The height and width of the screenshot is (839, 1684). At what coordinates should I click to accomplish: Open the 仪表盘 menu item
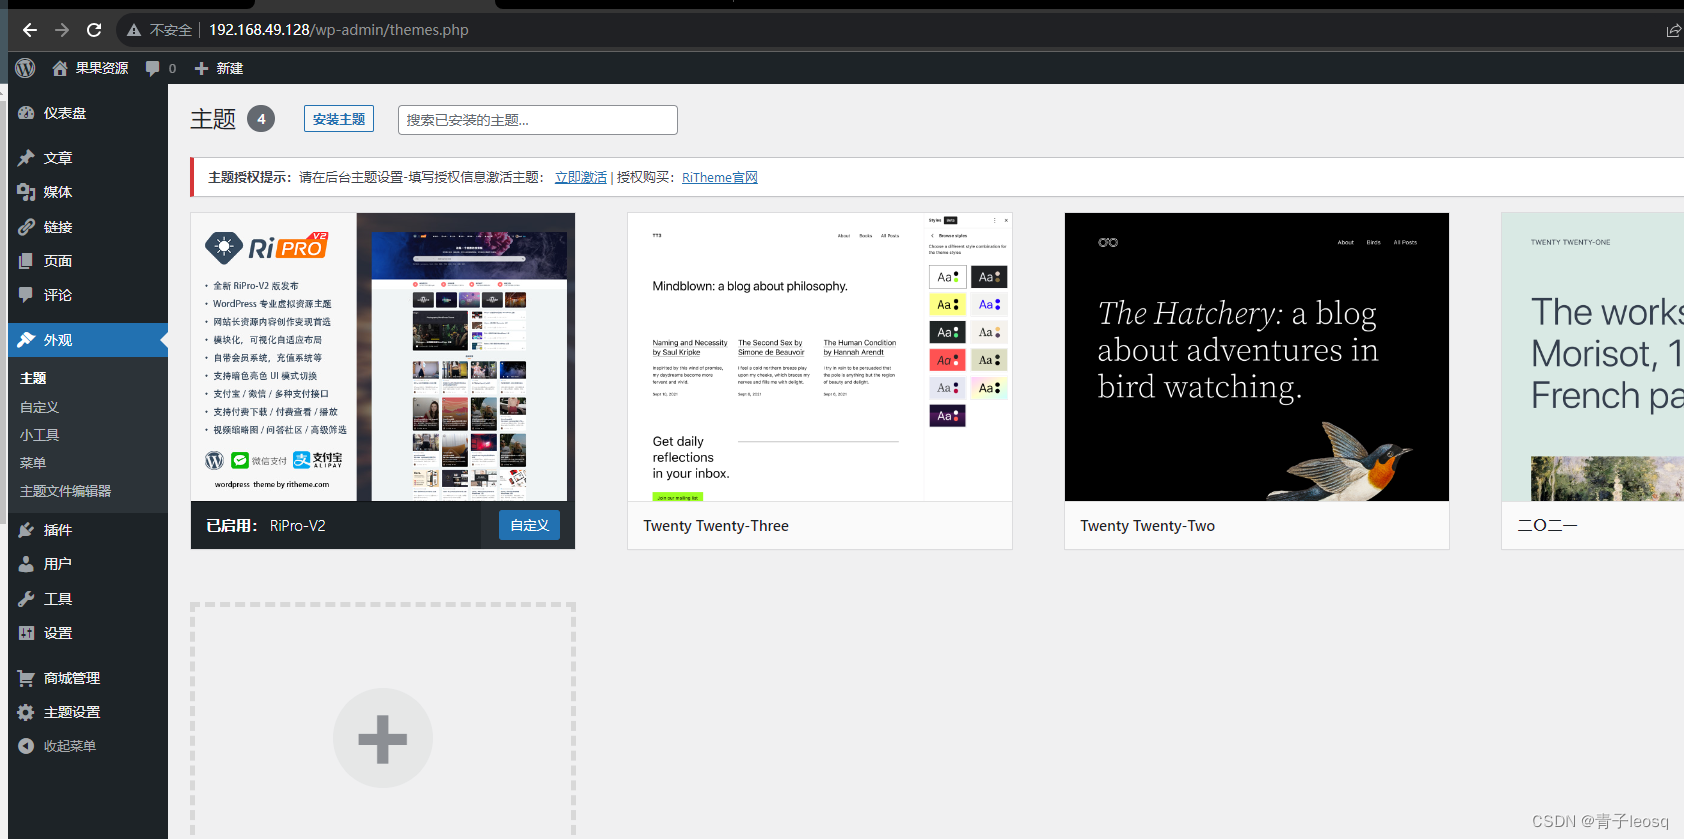pyautogui.click(x=88, y=113)
